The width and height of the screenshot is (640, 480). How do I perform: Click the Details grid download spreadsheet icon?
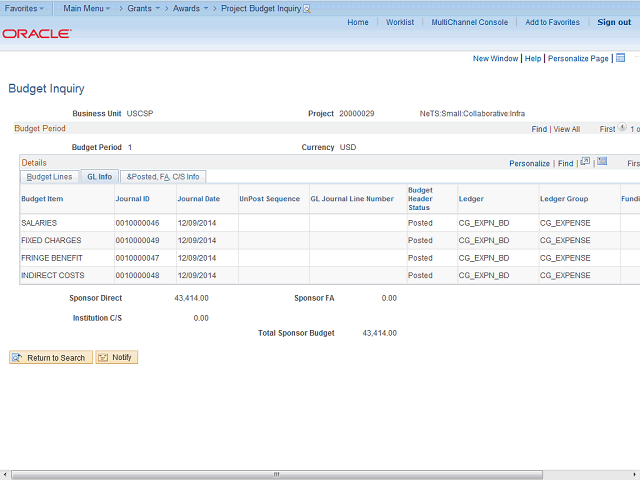coord(602,162)
